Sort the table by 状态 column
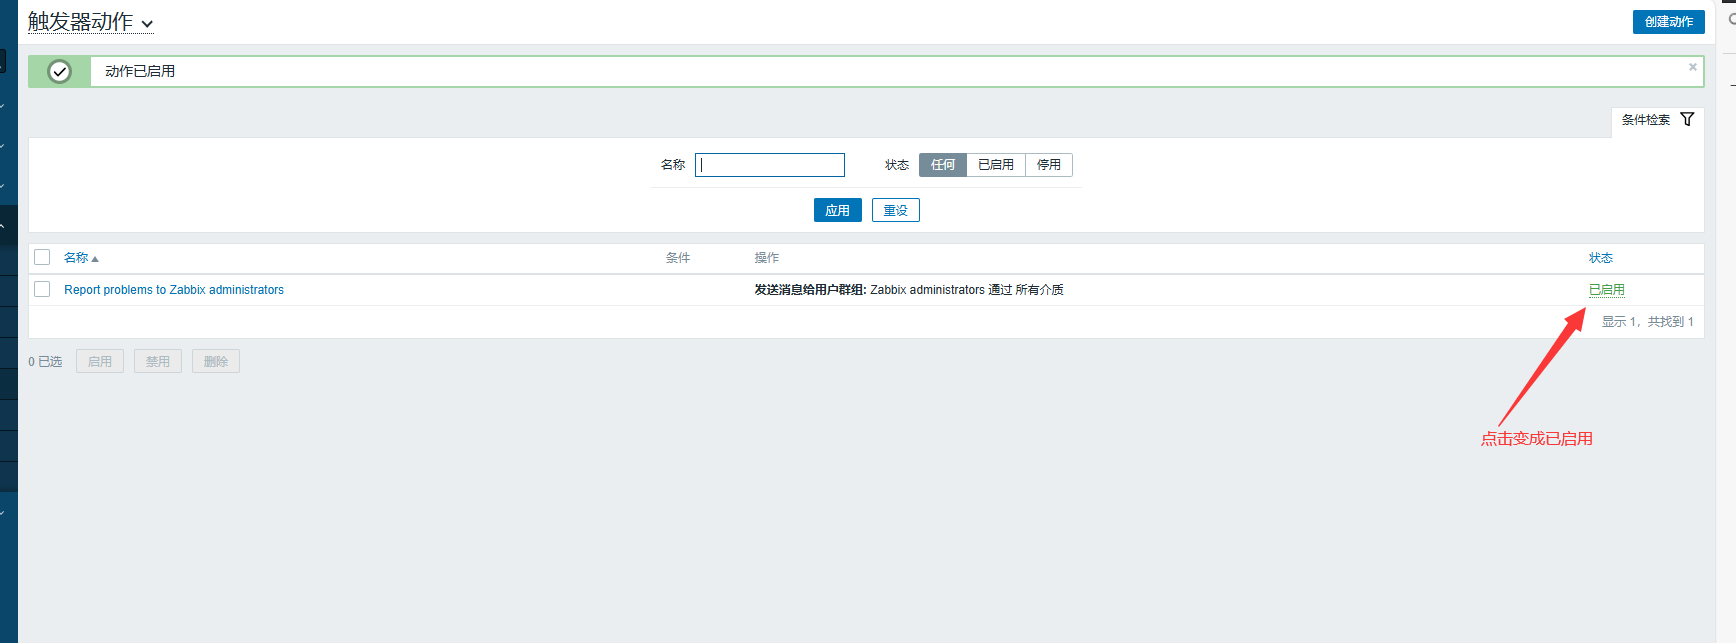 coord(1601,258)
